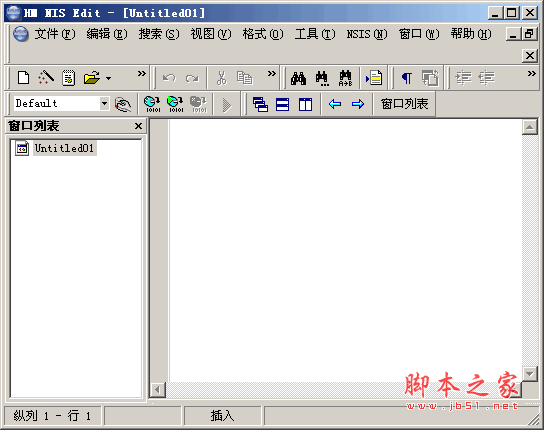
Task: Tile windows horizontally icon
Action: pyautogui.click(x=282, y=104)
